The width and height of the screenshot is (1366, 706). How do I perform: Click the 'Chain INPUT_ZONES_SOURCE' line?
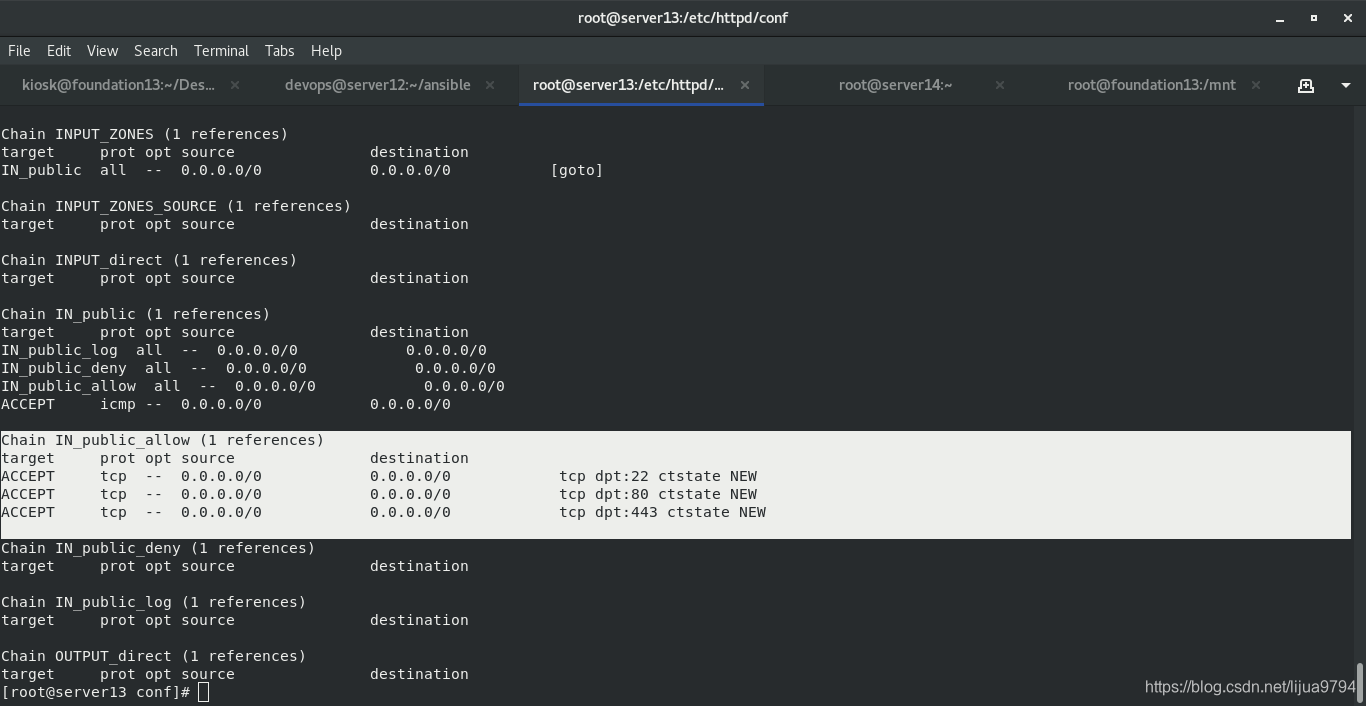[176, 206]
